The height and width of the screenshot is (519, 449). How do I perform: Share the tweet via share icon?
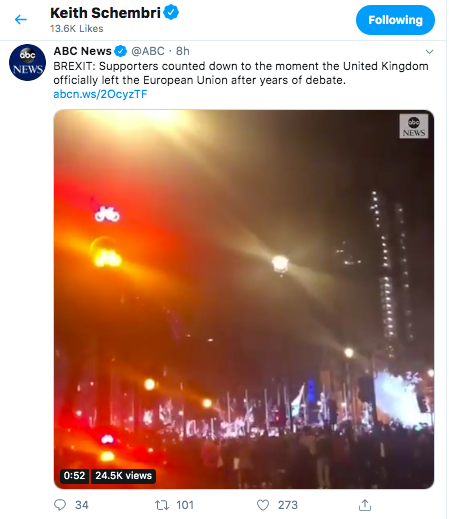(x=365, y=505)
